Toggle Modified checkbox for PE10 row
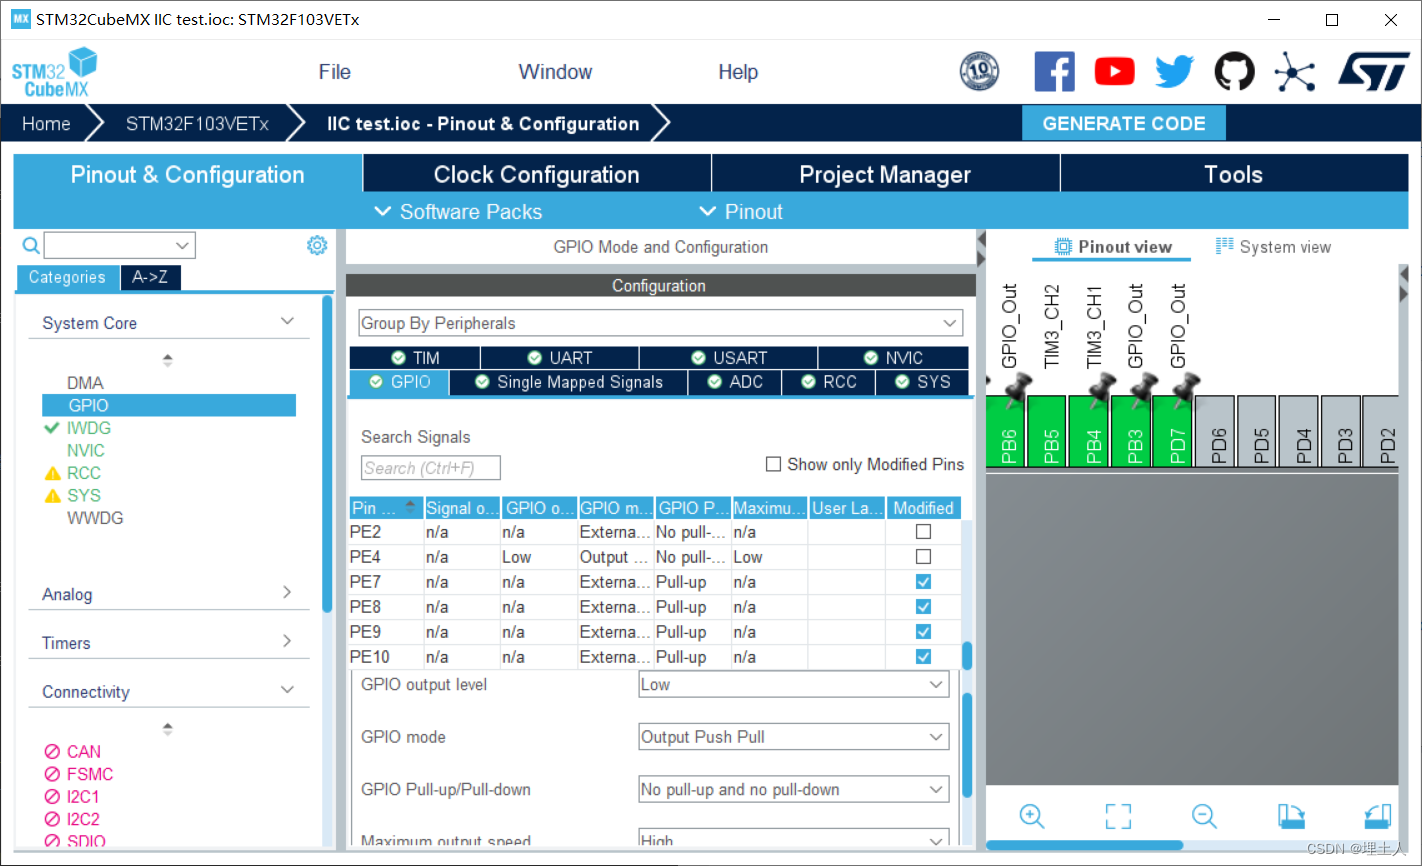This screenshot has height=866, width=1422. point(923,657)
